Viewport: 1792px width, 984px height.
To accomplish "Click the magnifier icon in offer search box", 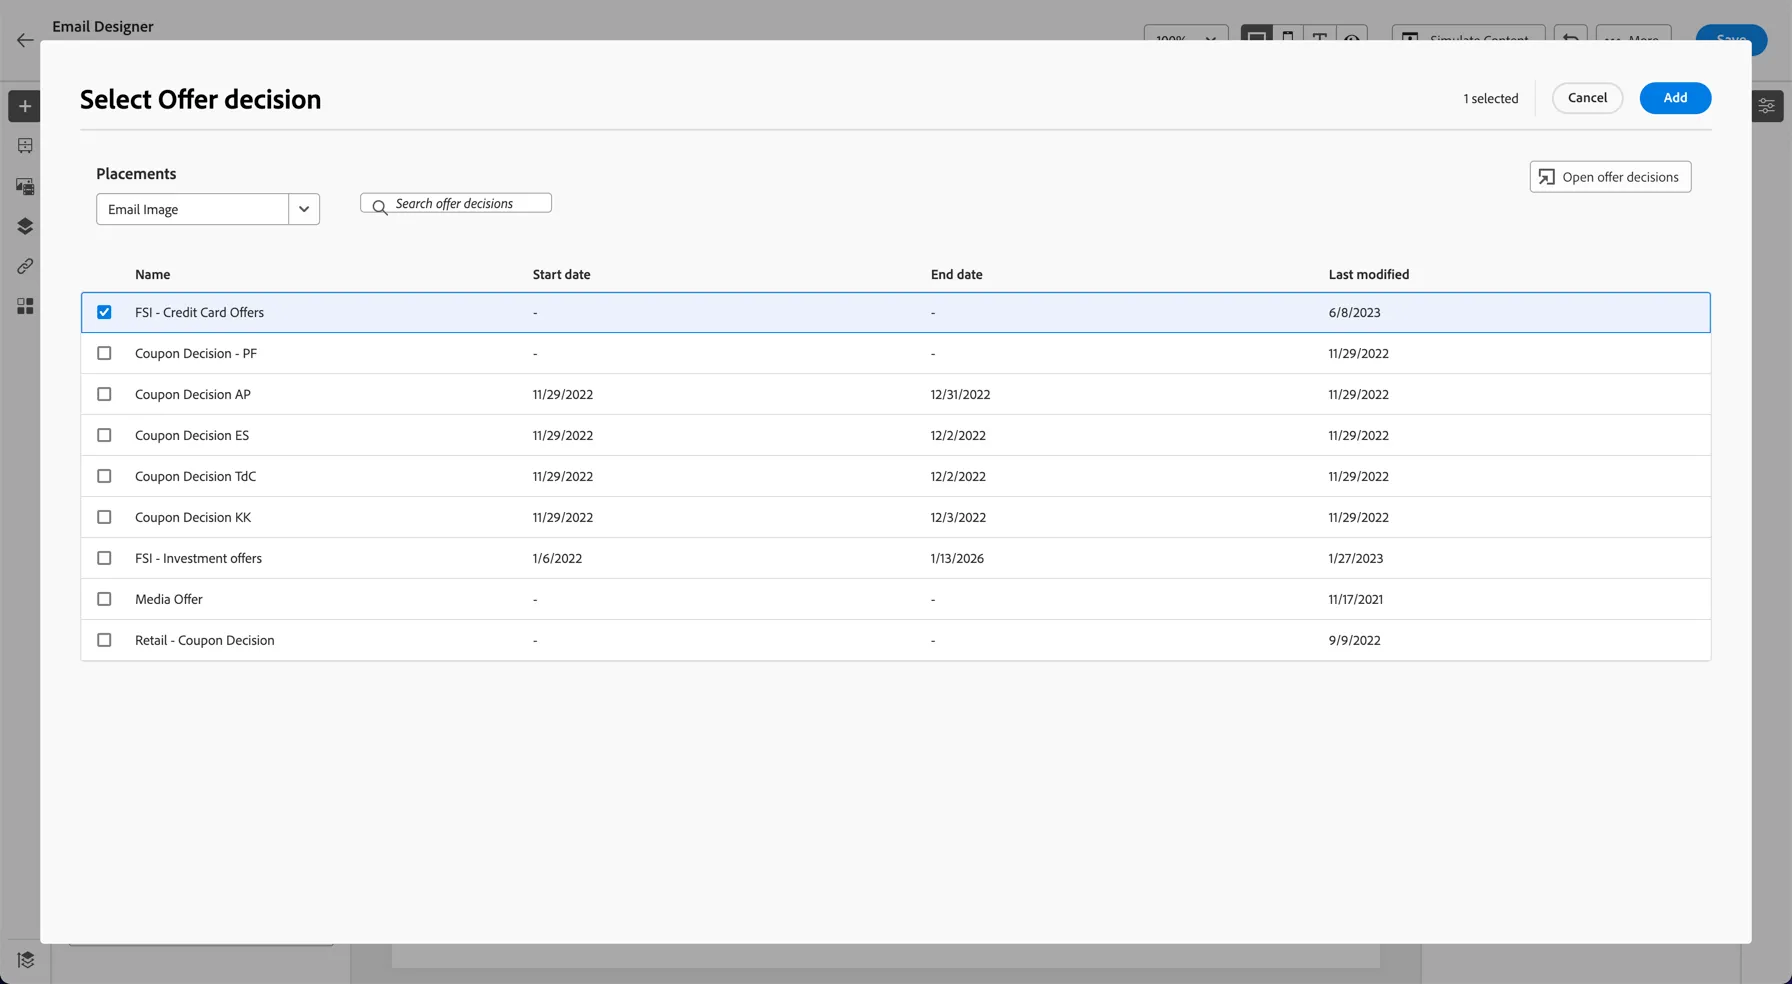I will click(x=380, y=207).
